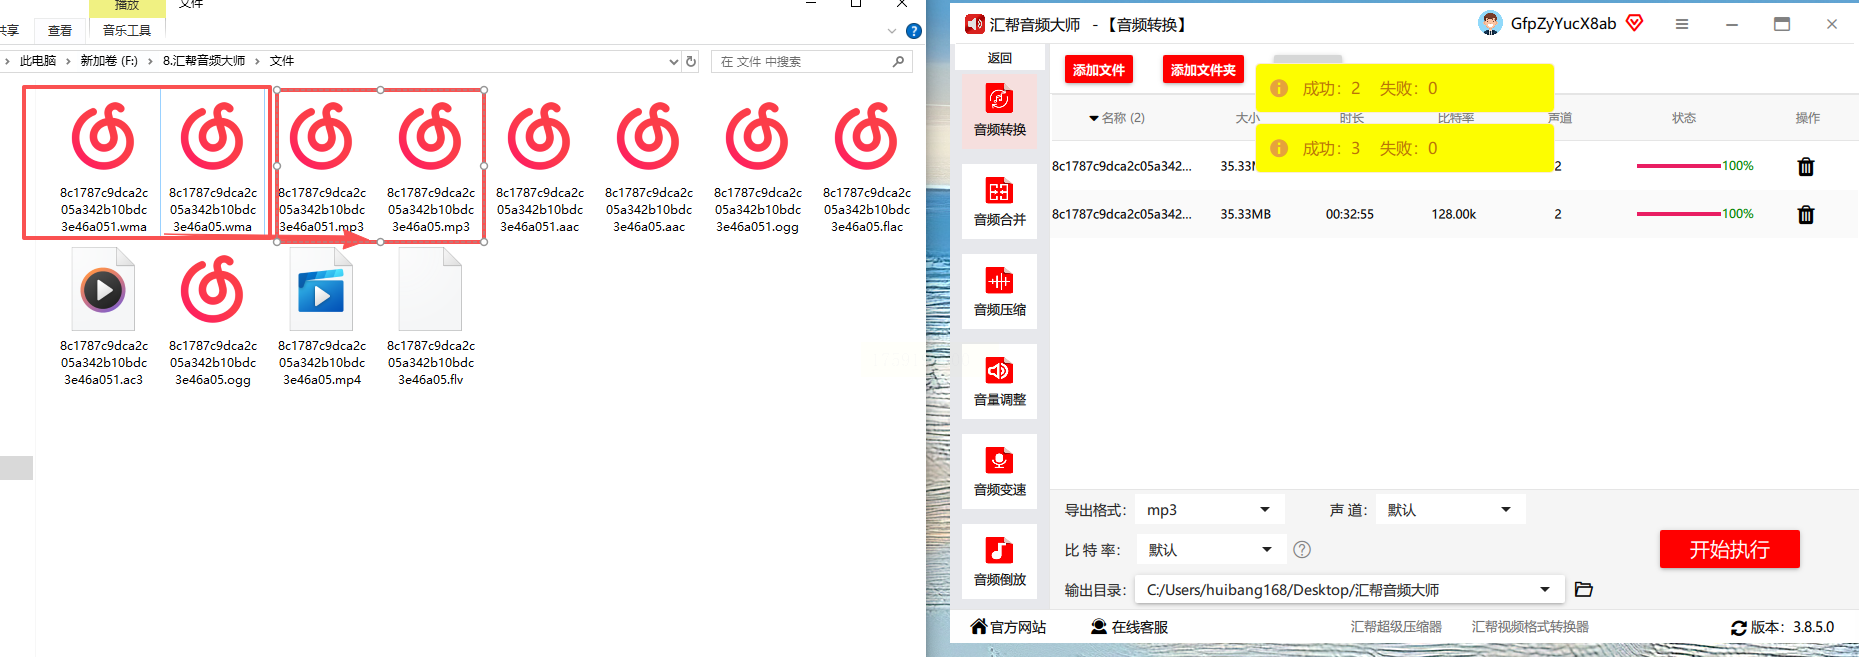Click the 128.00k bitrate cell

tap(1454, 214)
